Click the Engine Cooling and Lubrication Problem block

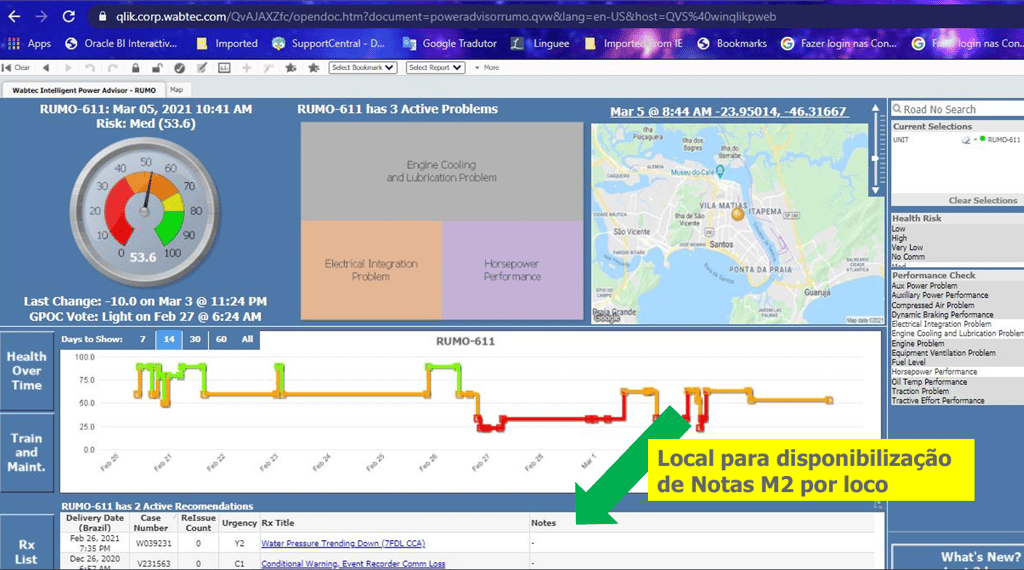coord(441,172)
